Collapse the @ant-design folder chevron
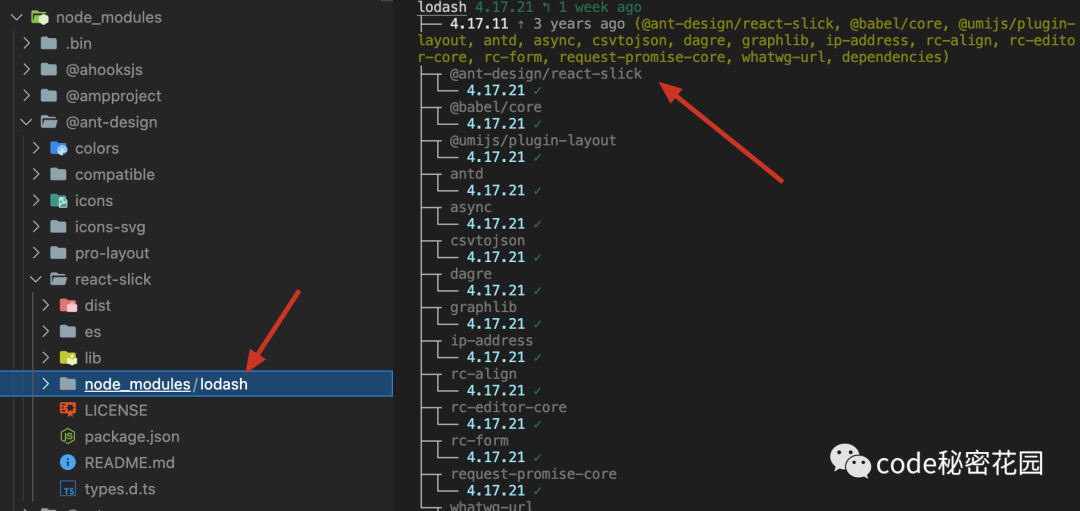Image resolution: width=1080 pixels, height=511 pixels. [27, 122]
